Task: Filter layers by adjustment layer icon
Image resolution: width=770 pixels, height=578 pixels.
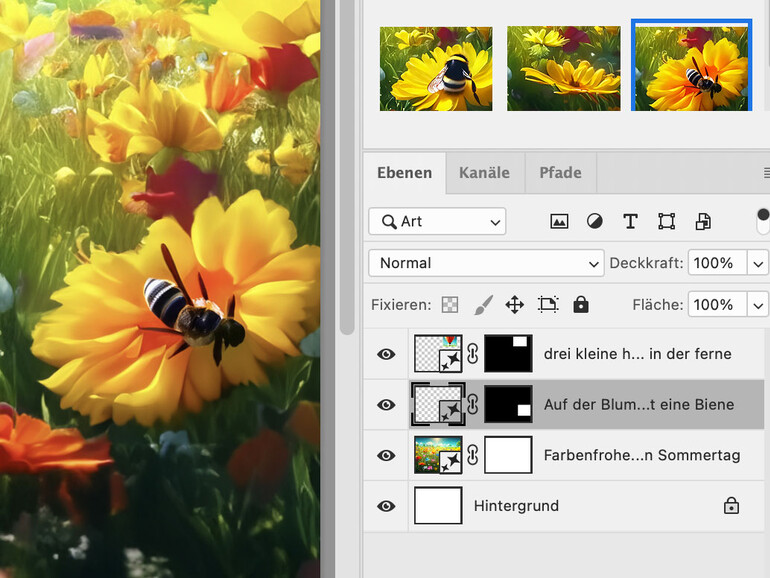Action: coord(594,221)
